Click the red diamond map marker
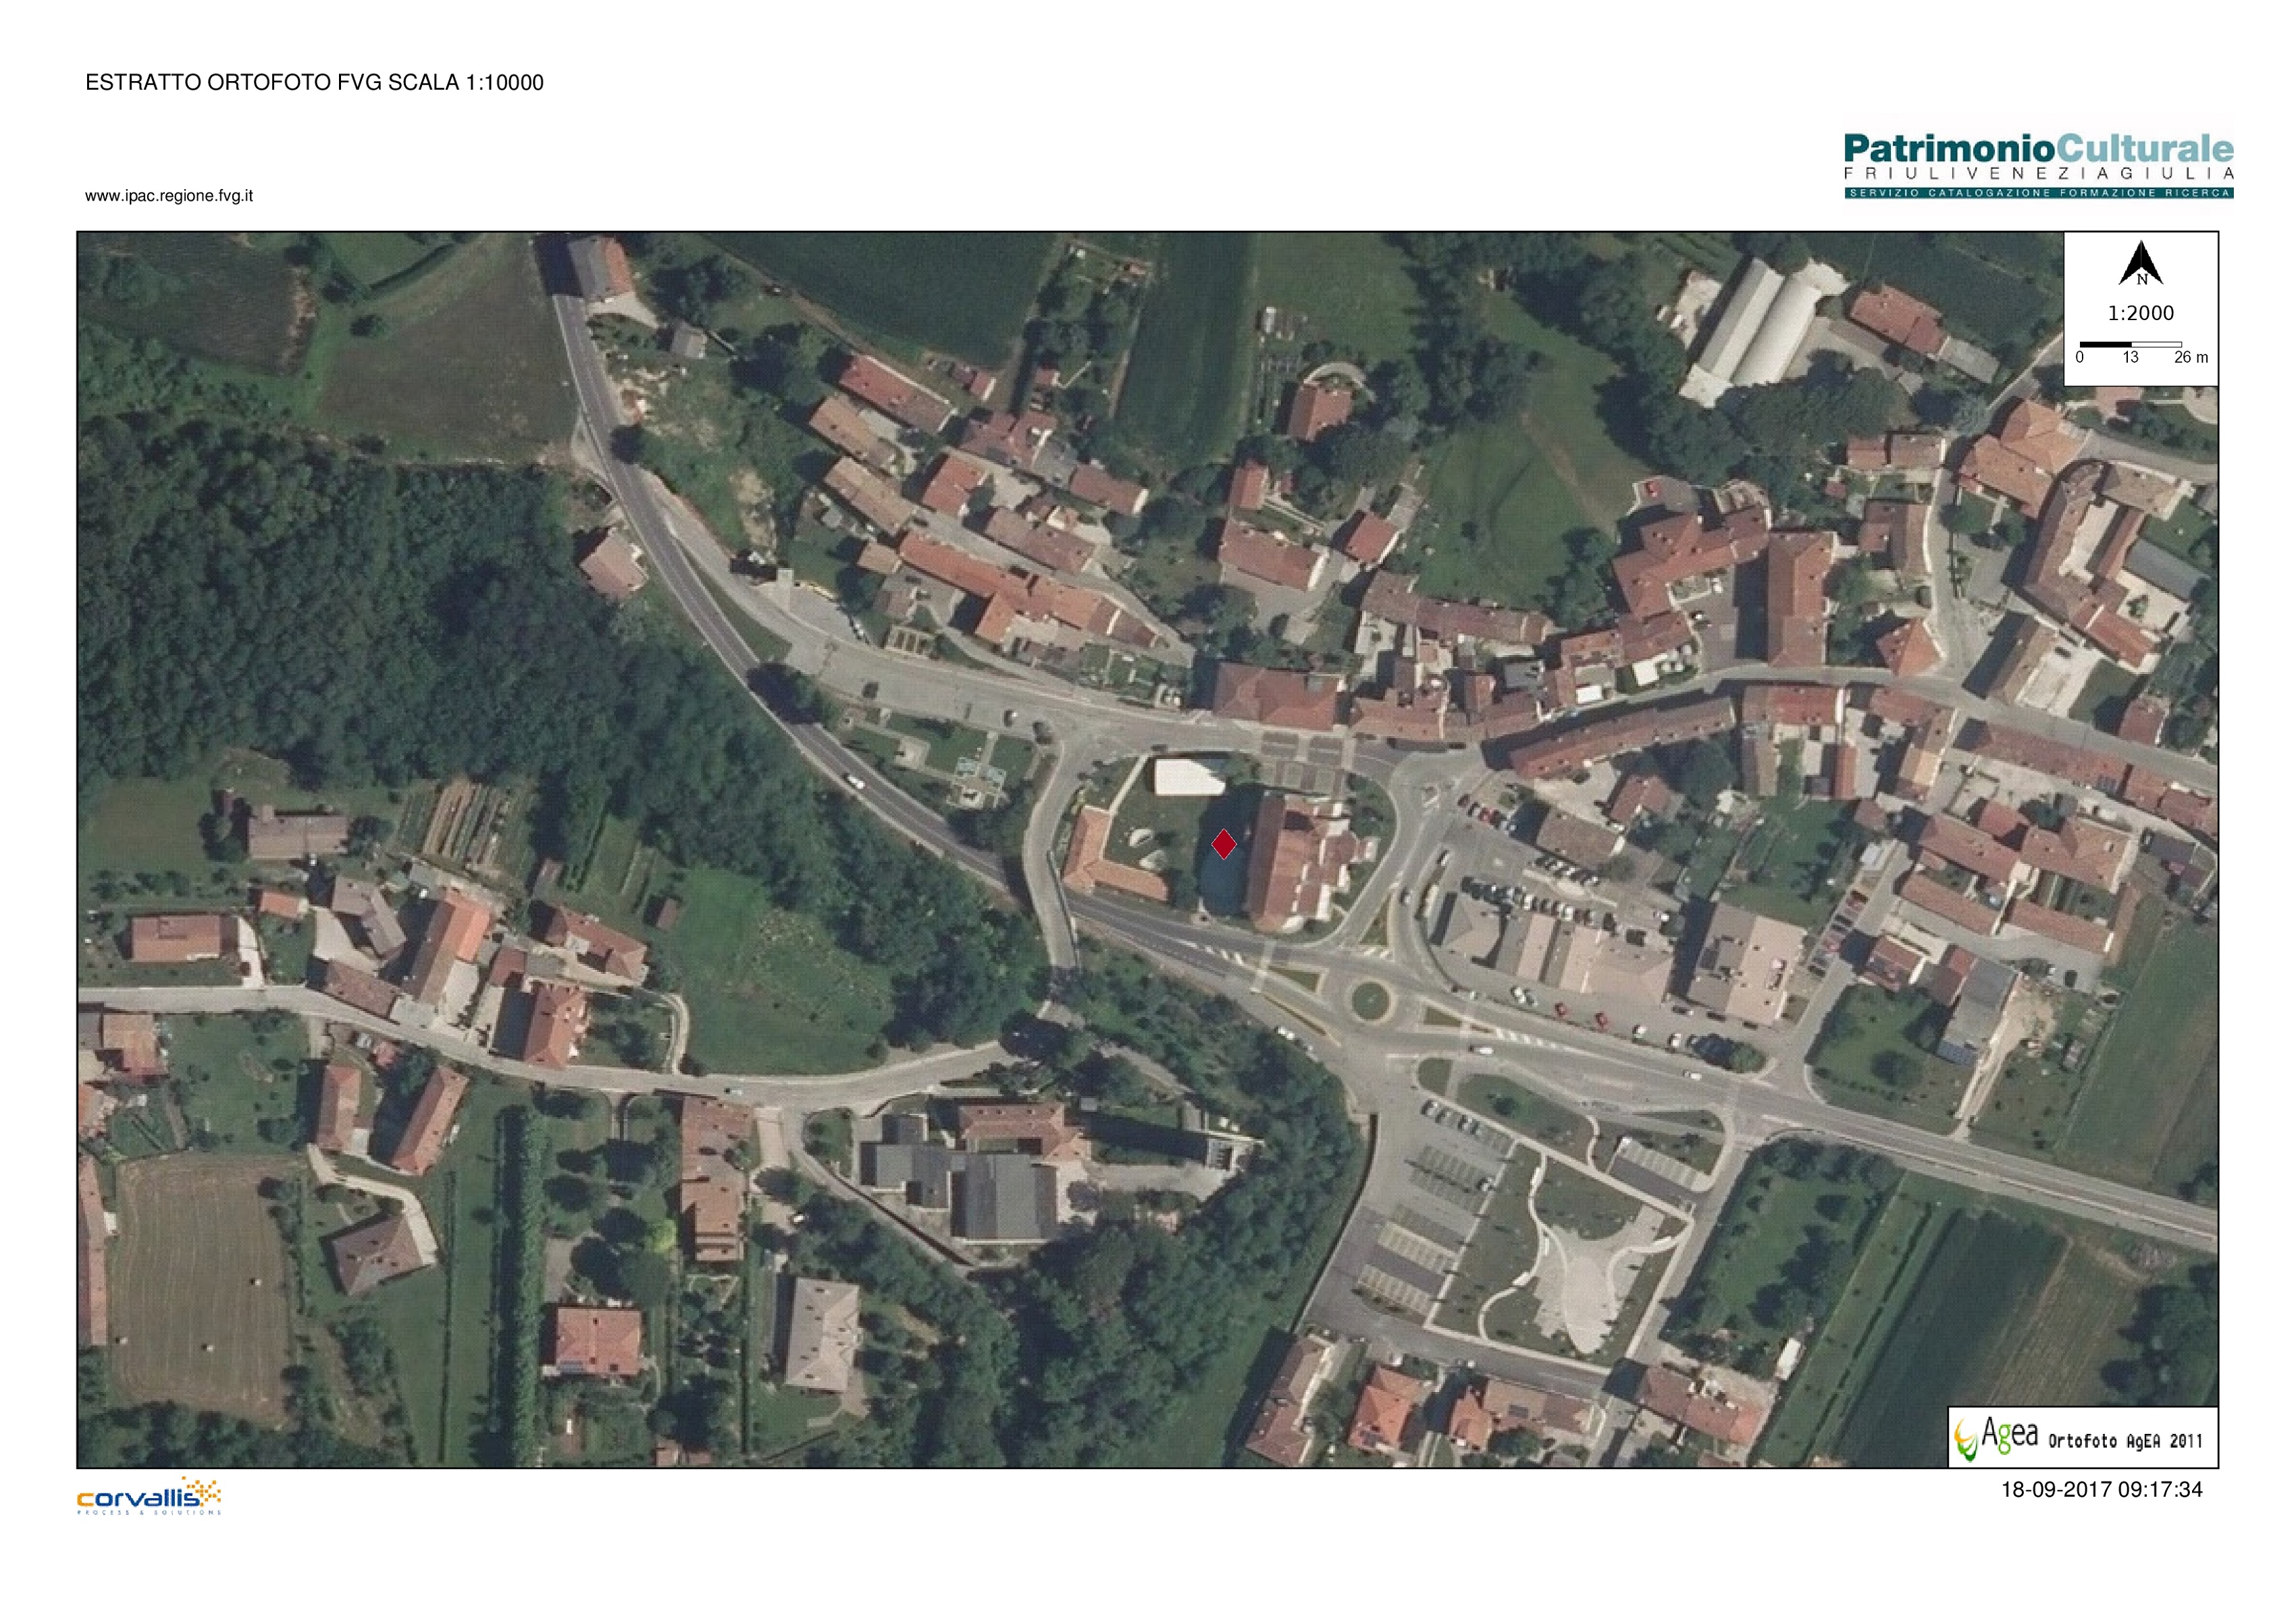Screen dimensions: 2296x1623 pos(1224,844)
